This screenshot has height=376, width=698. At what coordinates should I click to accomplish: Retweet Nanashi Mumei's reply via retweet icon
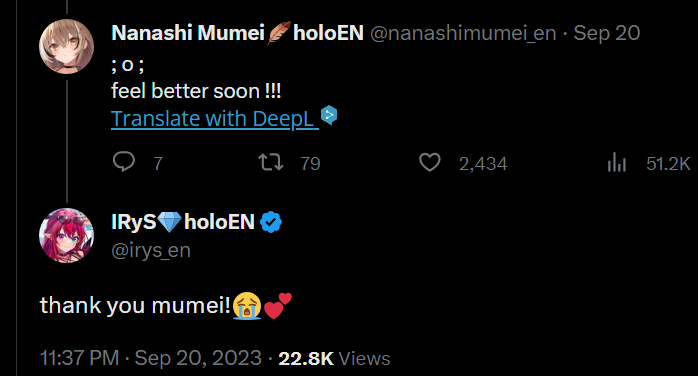(271, 162)
